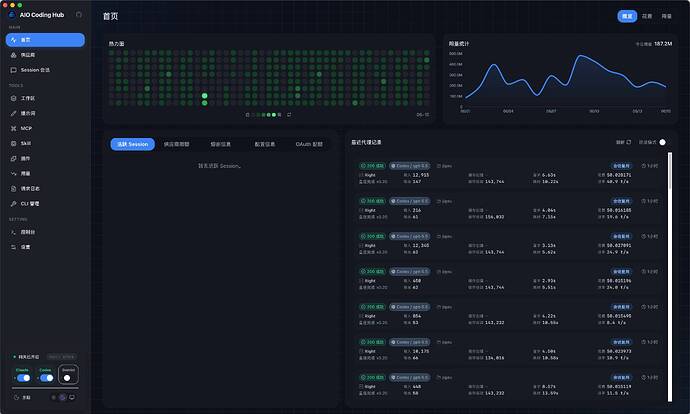690x414 pixels.
Task: Click the proxy records vertical scrollbar
Action: pyautogui.click(x=670, y=277)
